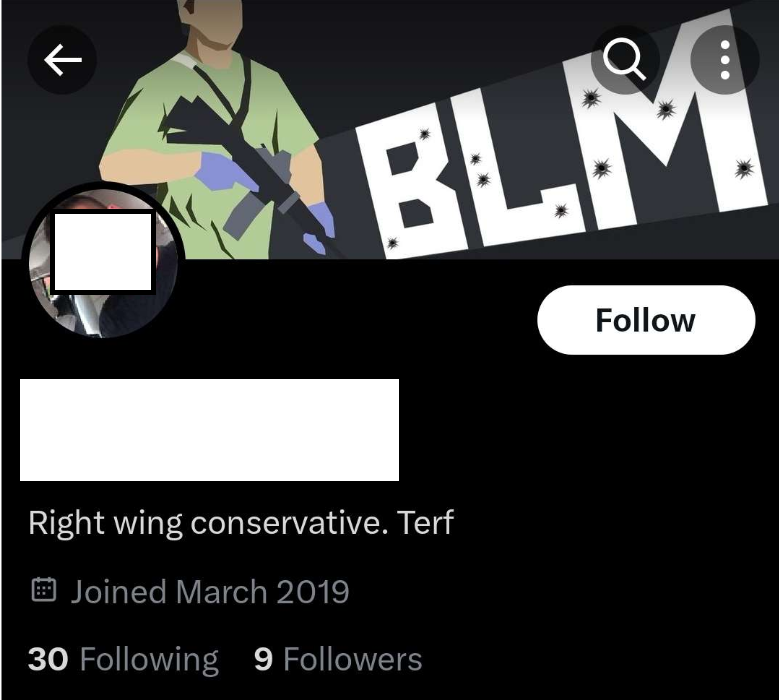Open the 9 Followers list
The image size is (779, 700).
point(338,660)
